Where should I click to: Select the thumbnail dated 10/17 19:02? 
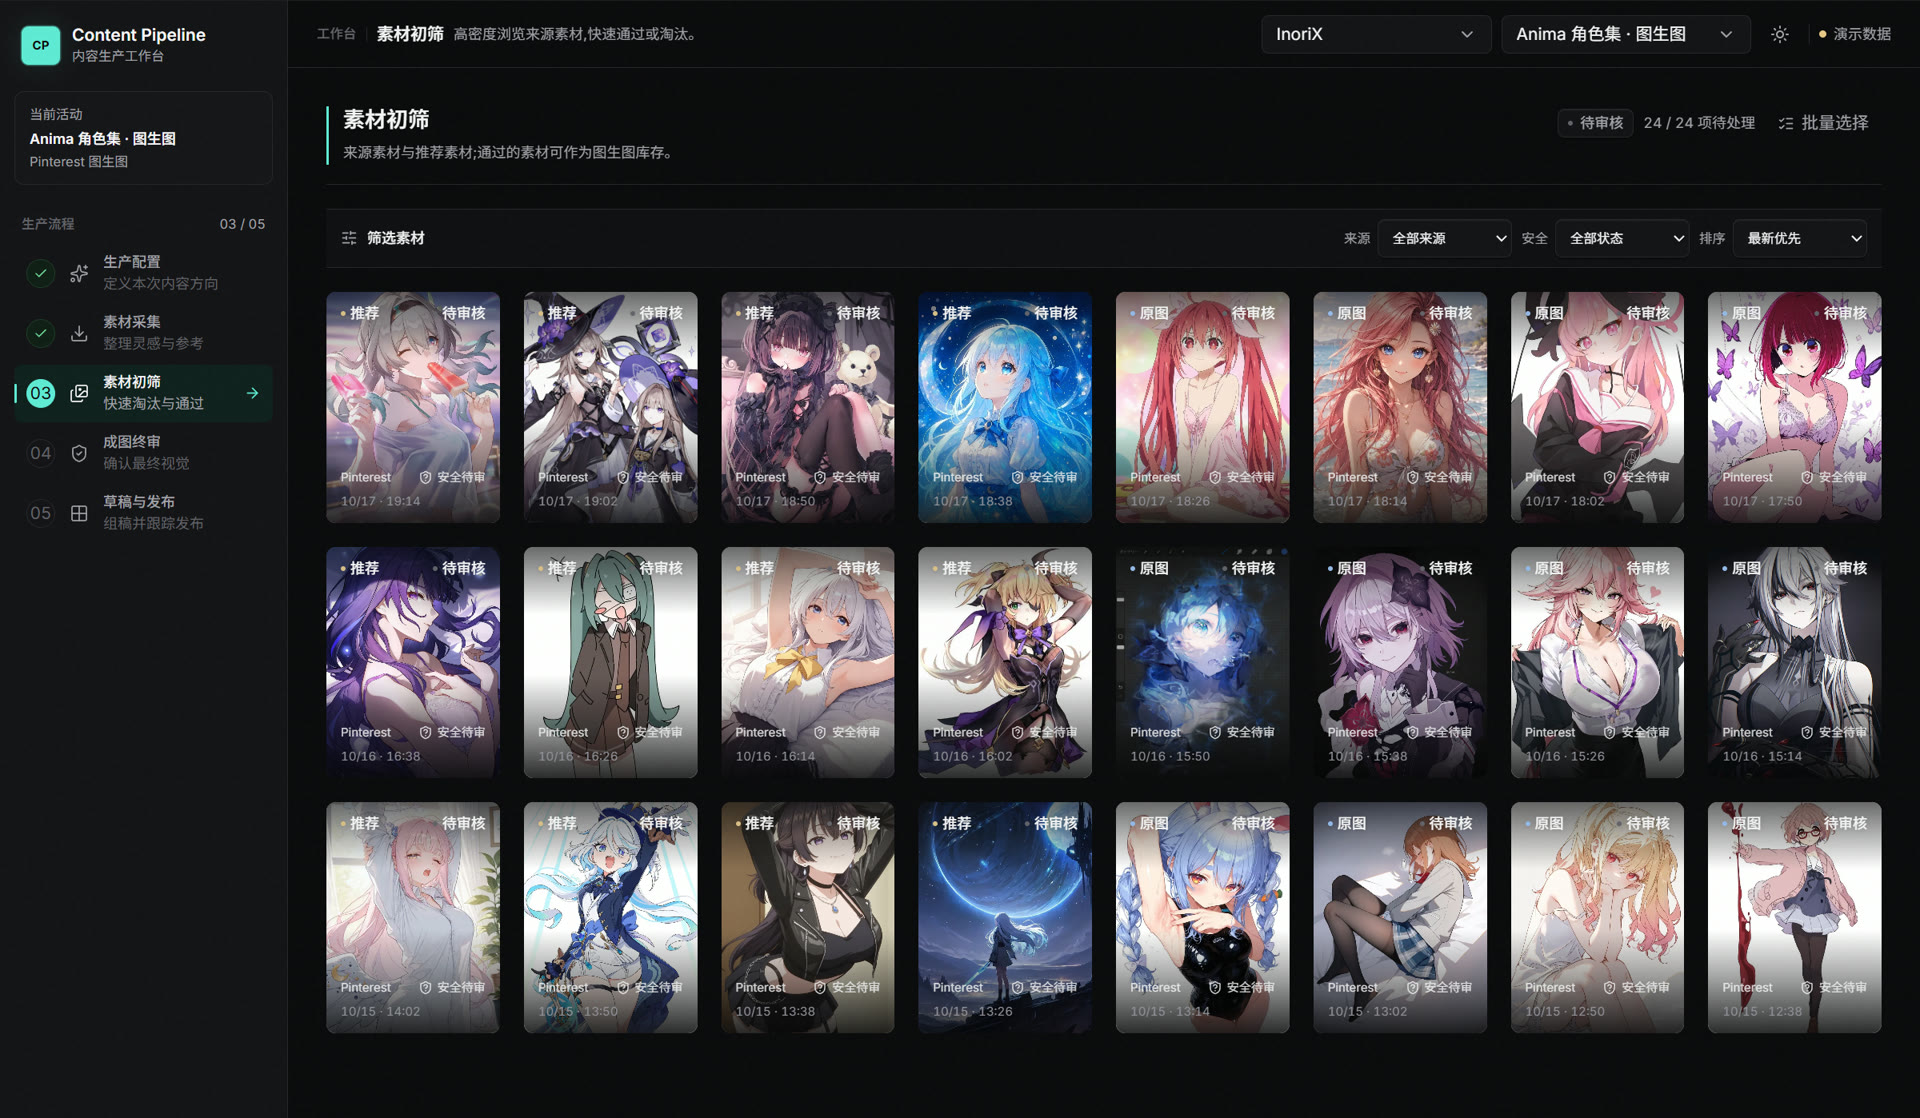click(610, 407)
